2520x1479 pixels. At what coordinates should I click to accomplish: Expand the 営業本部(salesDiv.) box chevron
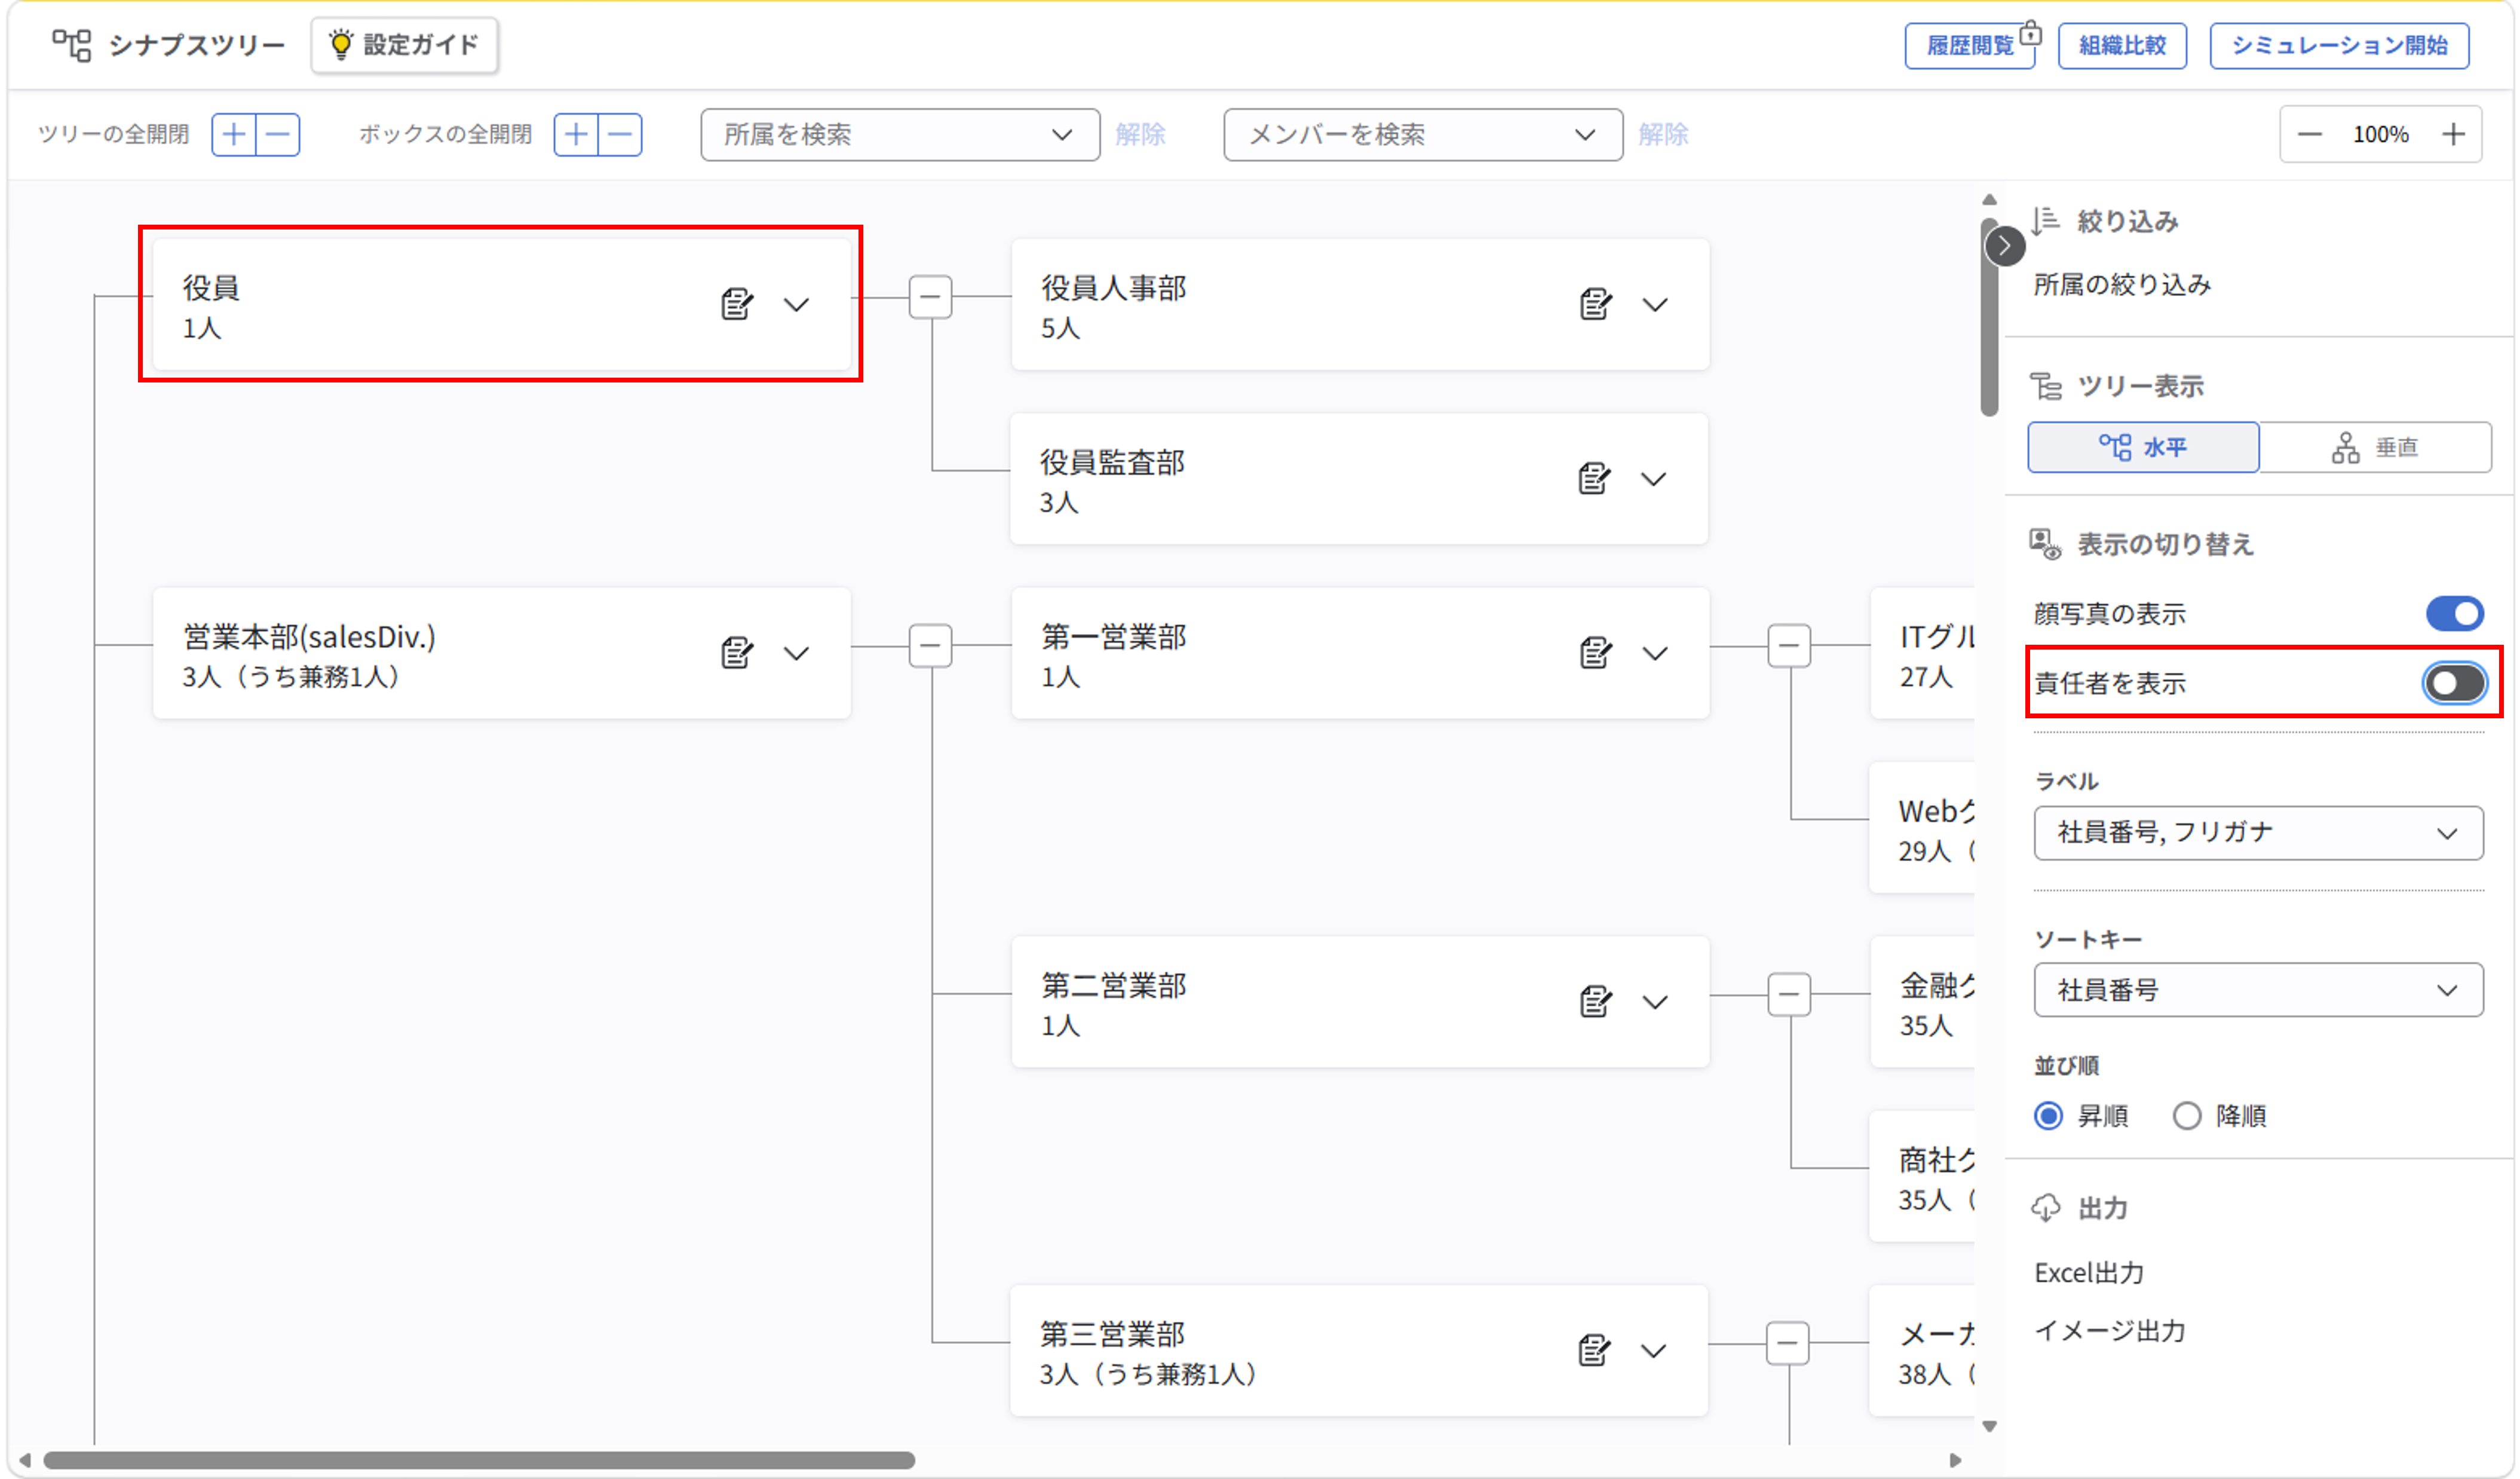pos(796,653)
